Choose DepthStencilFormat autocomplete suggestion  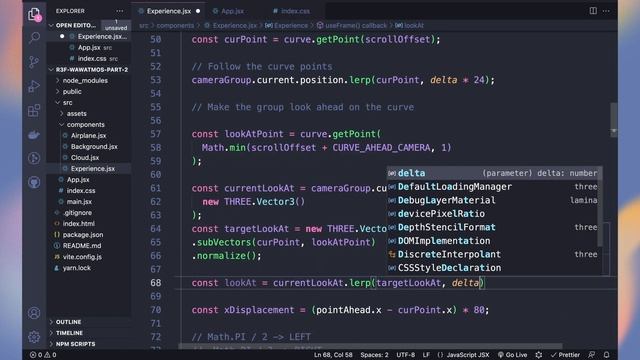tap(493, 227)
